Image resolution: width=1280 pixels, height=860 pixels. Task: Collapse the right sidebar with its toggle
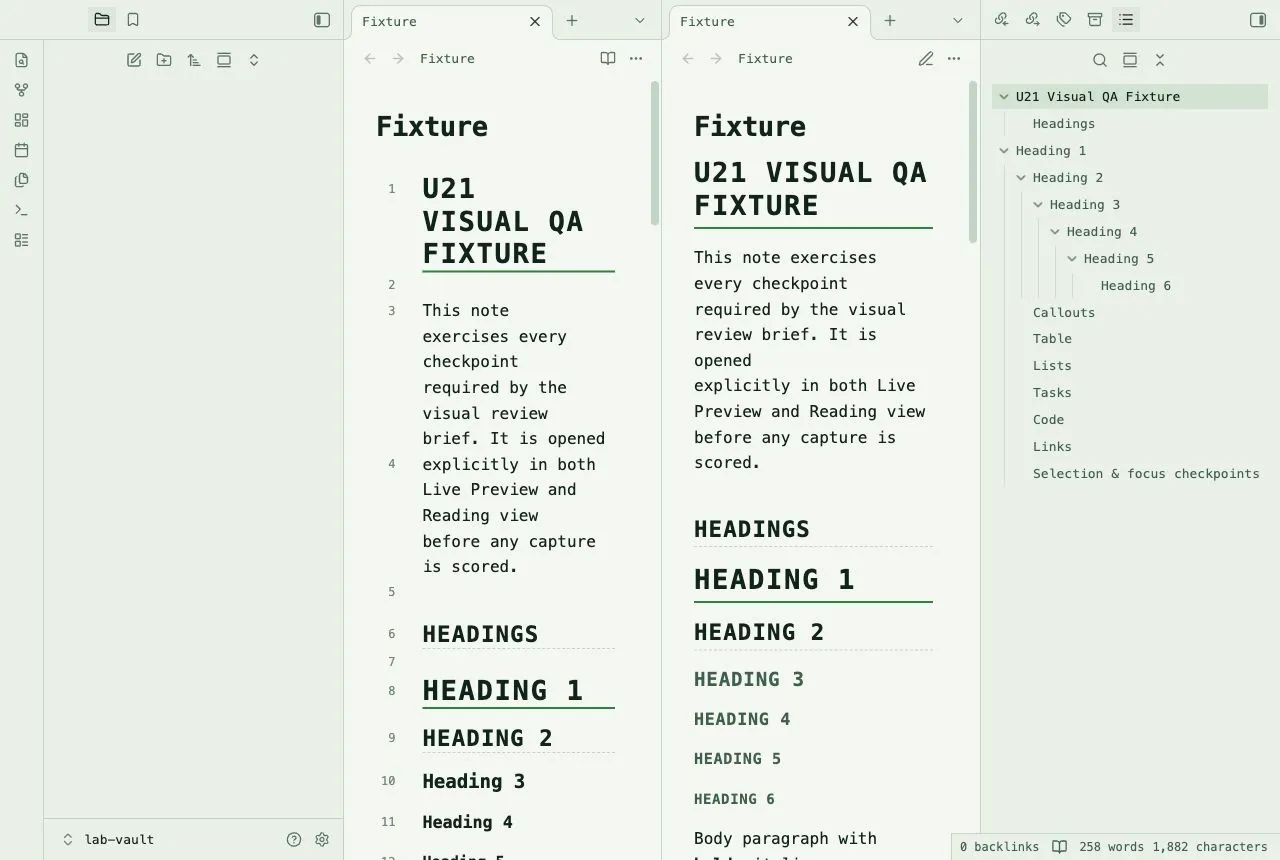point(1258,20)
